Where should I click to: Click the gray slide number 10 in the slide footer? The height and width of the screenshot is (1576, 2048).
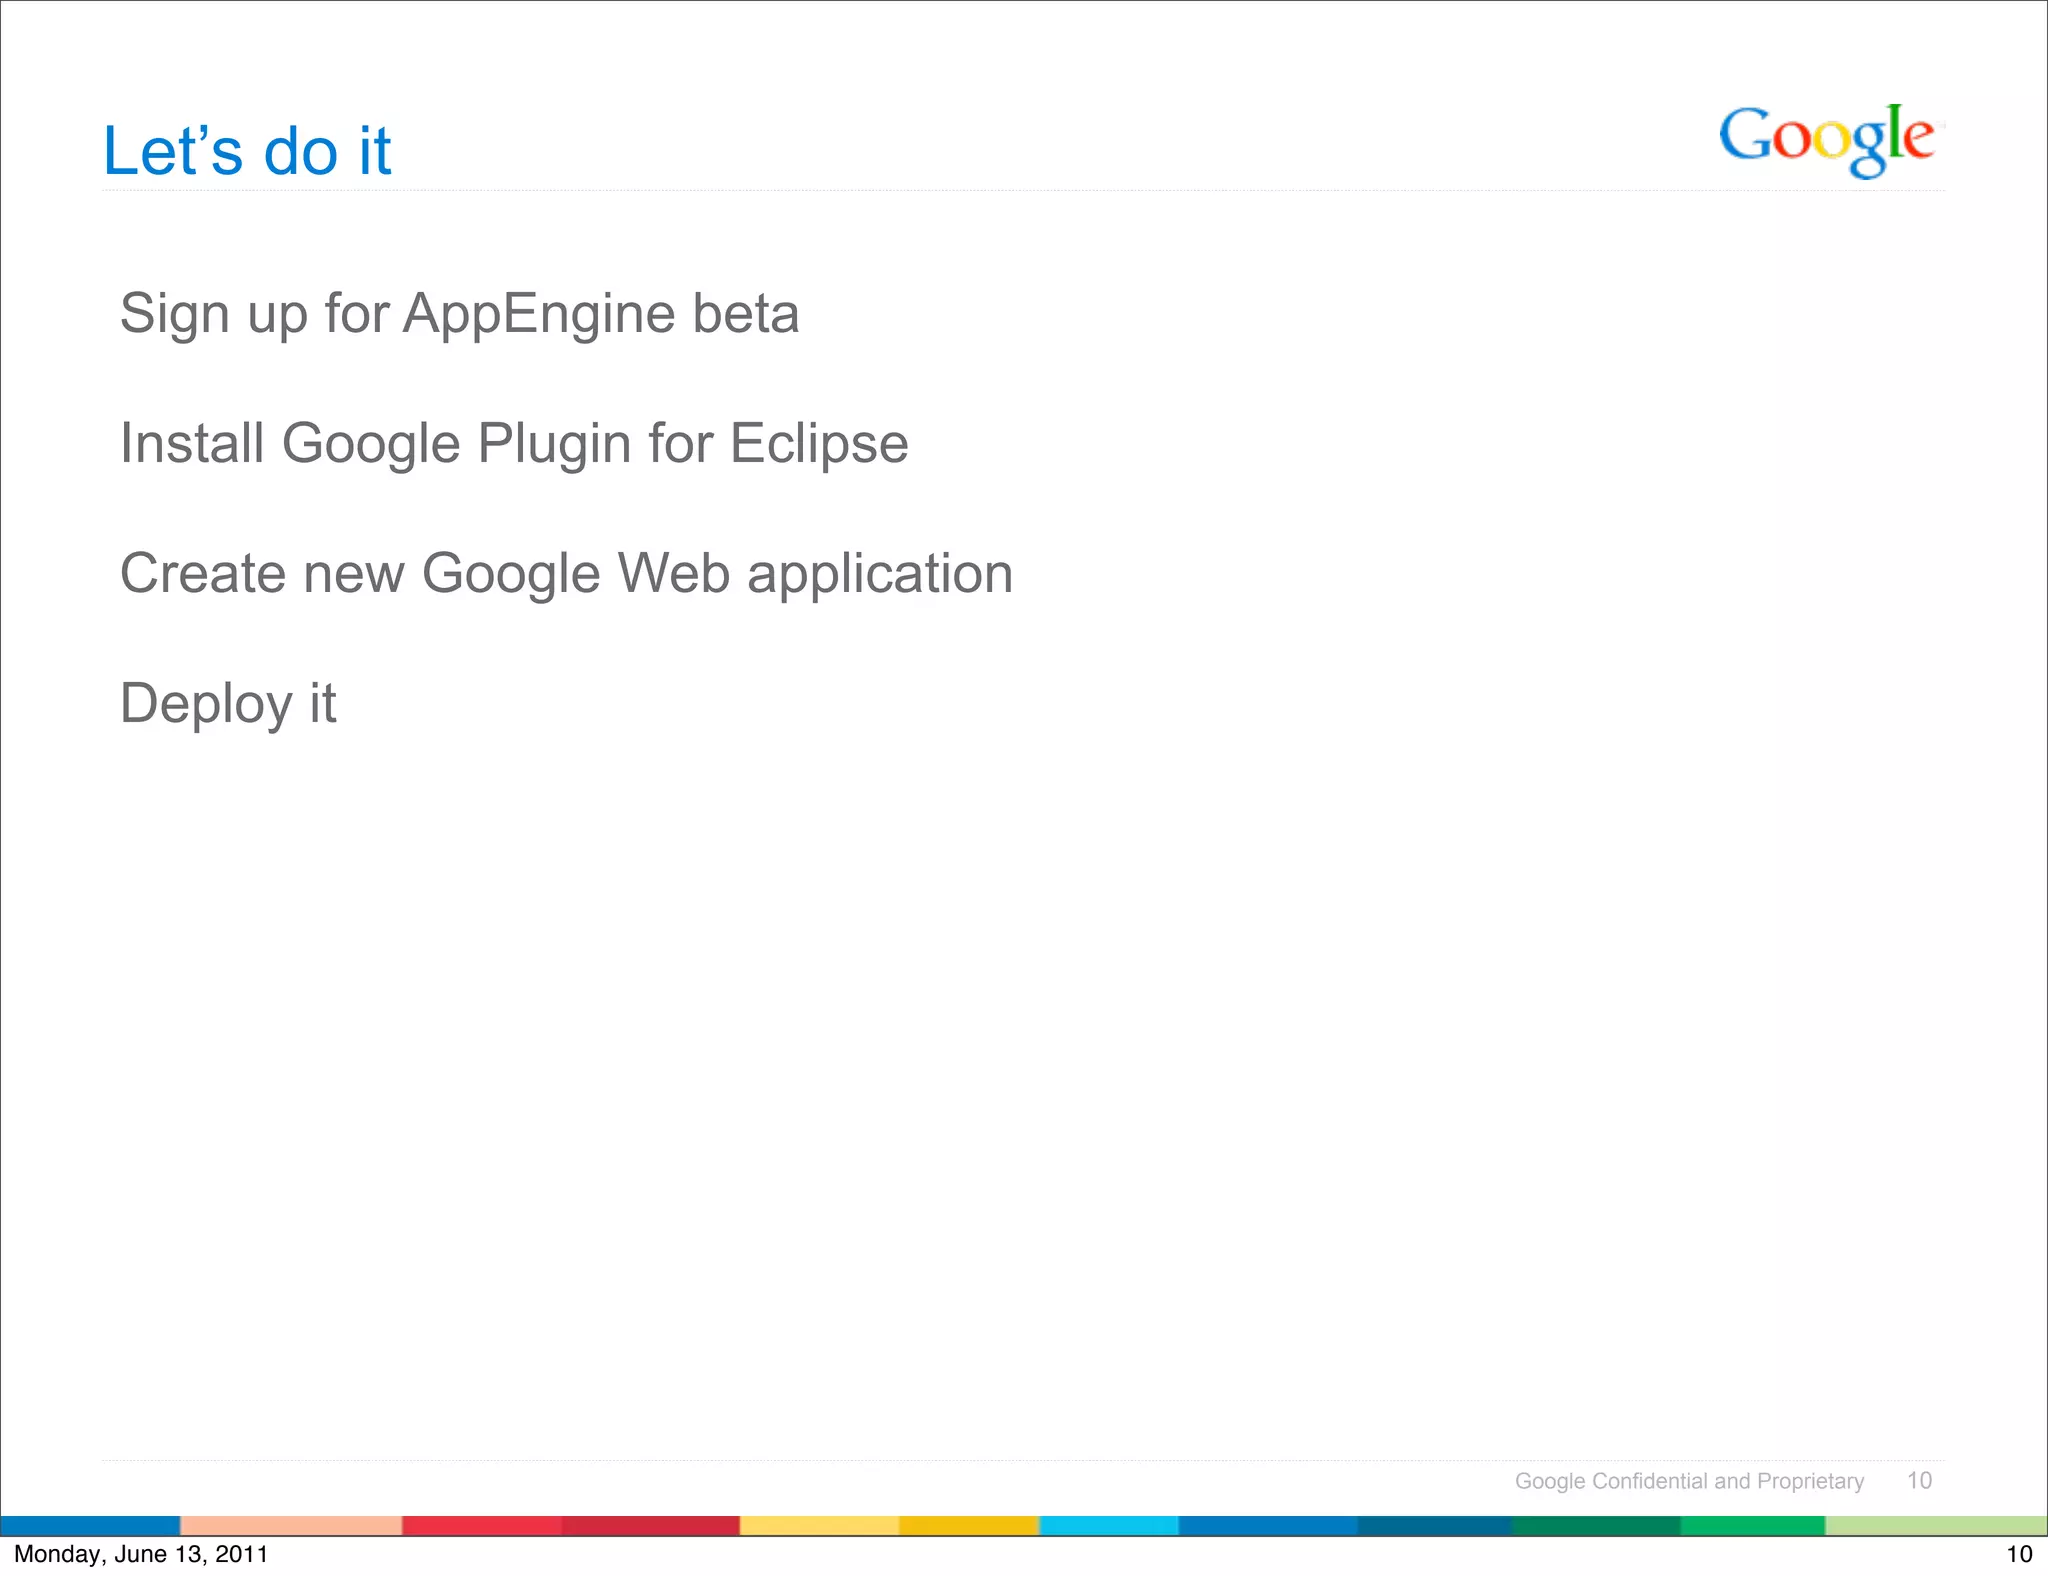click(x=1919, y=1480)
